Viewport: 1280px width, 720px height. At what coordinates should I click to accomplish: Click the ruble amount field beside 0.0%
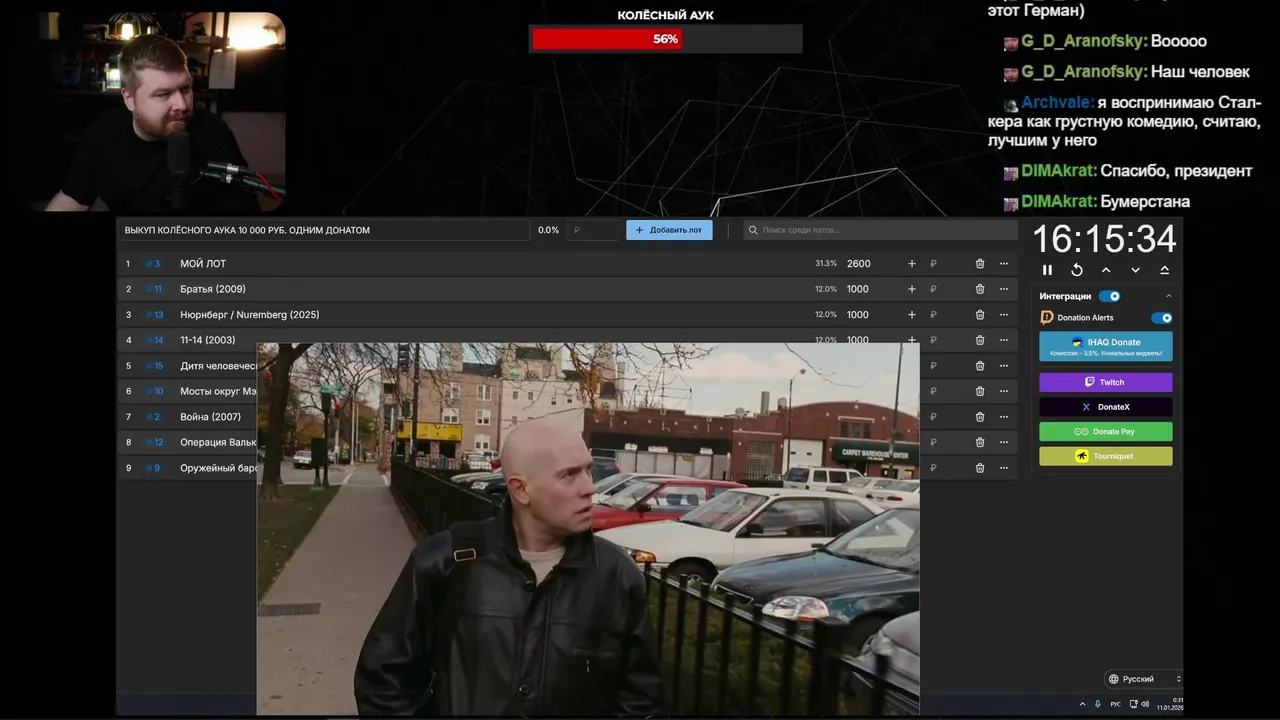(x=594, y=230)
